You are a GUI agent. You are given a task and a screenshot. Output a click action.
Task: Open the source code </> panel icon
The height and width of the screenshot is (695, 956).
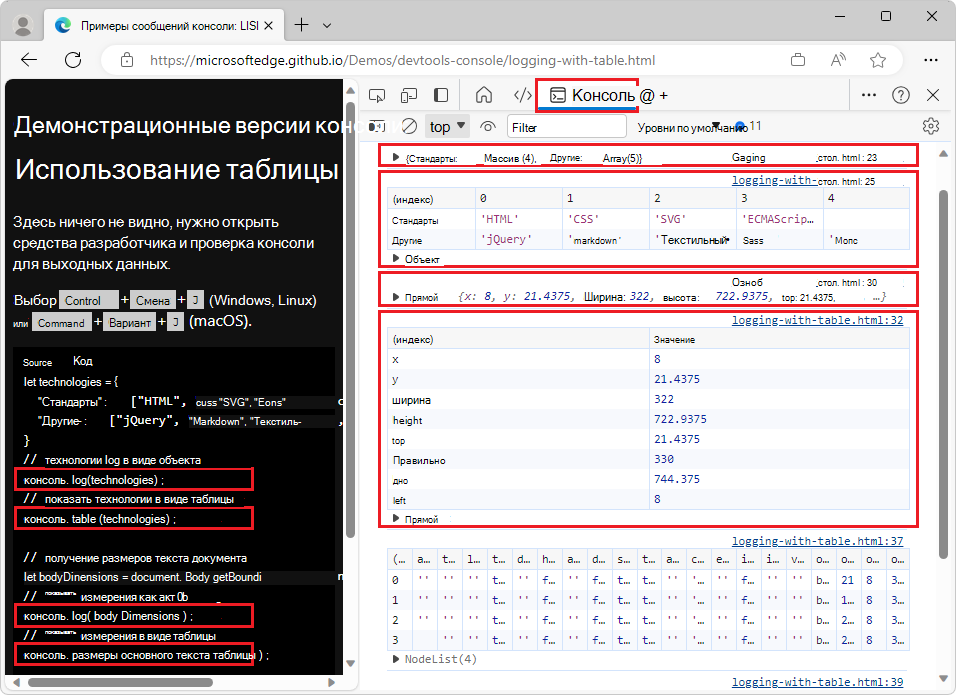(x=521, y=94)
